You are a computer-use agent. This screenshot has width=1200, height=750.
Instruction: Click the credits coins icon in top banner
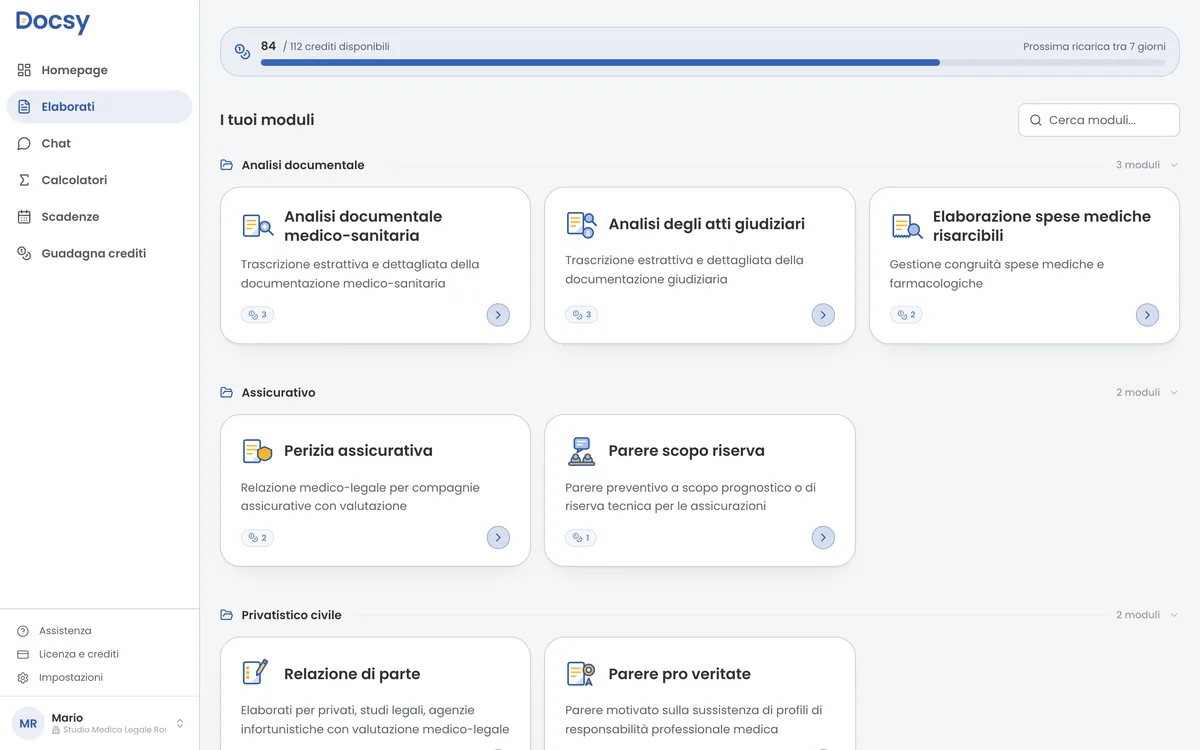click(x=242, y=51)
